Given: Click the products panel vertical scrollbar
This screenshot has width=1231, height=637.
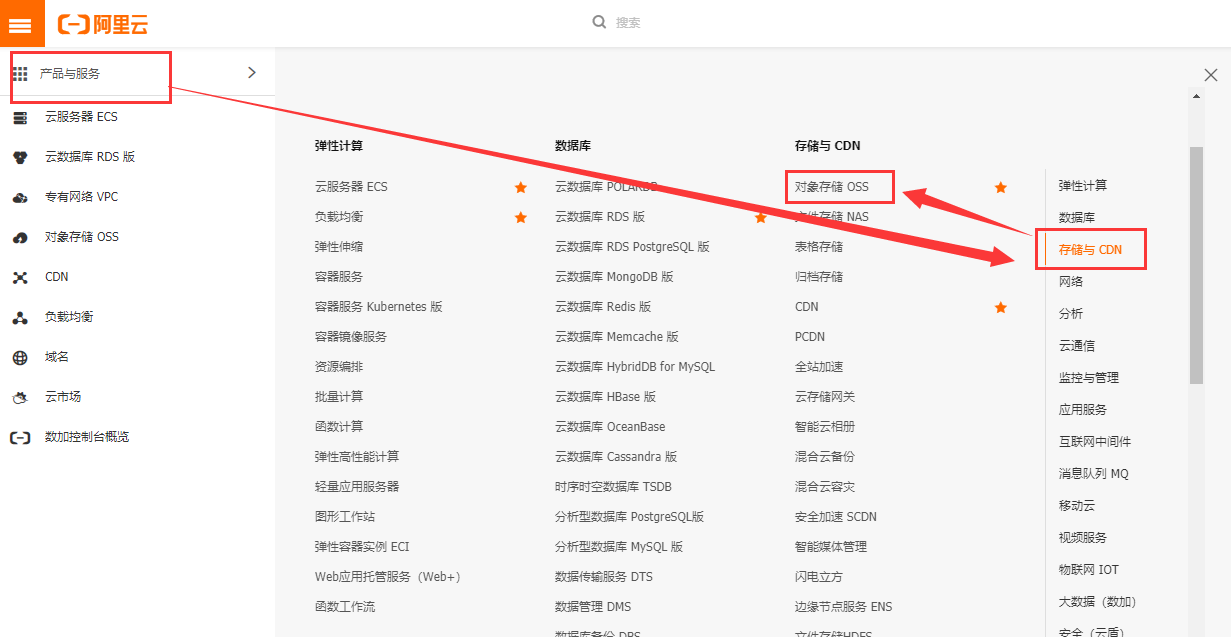Looking at the screenshot, I should pos(1196,265).
